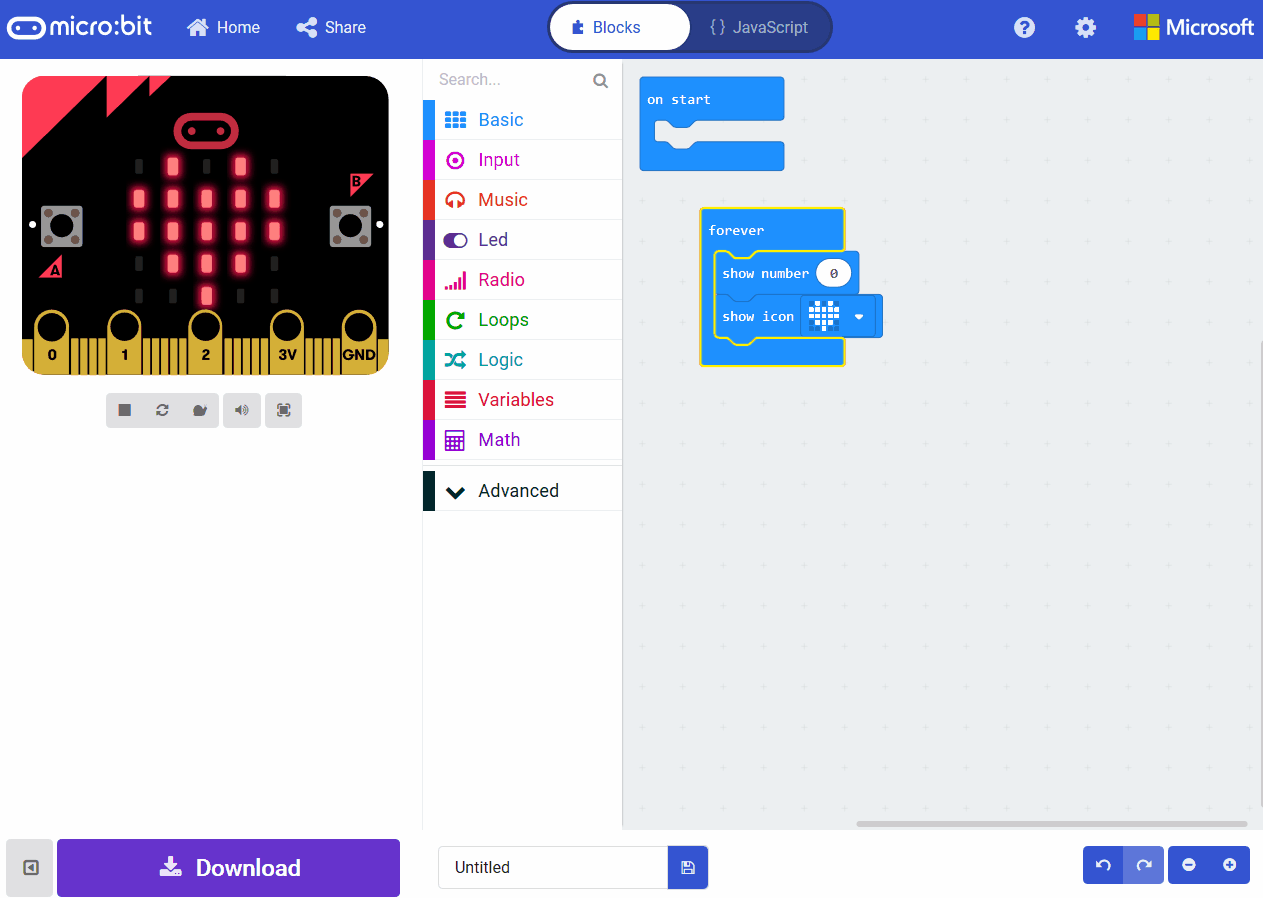1263x898 pixels.
Task: Click the workspace horizontal scrollbar
Action: click(x=1052, y=824)
